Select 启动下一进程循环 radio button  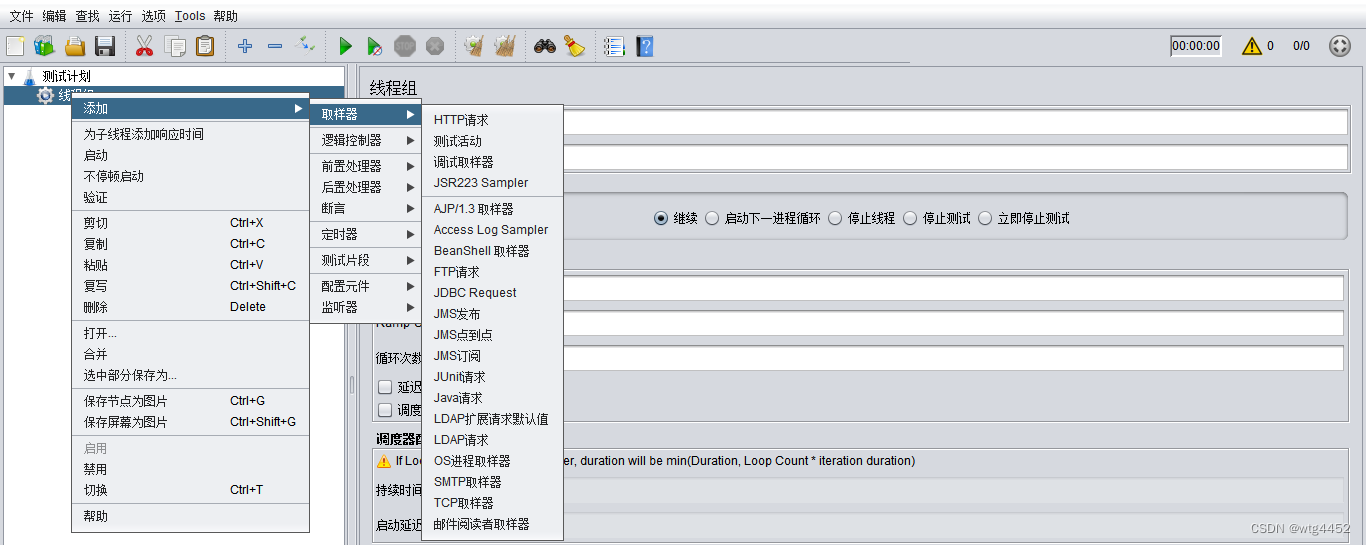712,218
